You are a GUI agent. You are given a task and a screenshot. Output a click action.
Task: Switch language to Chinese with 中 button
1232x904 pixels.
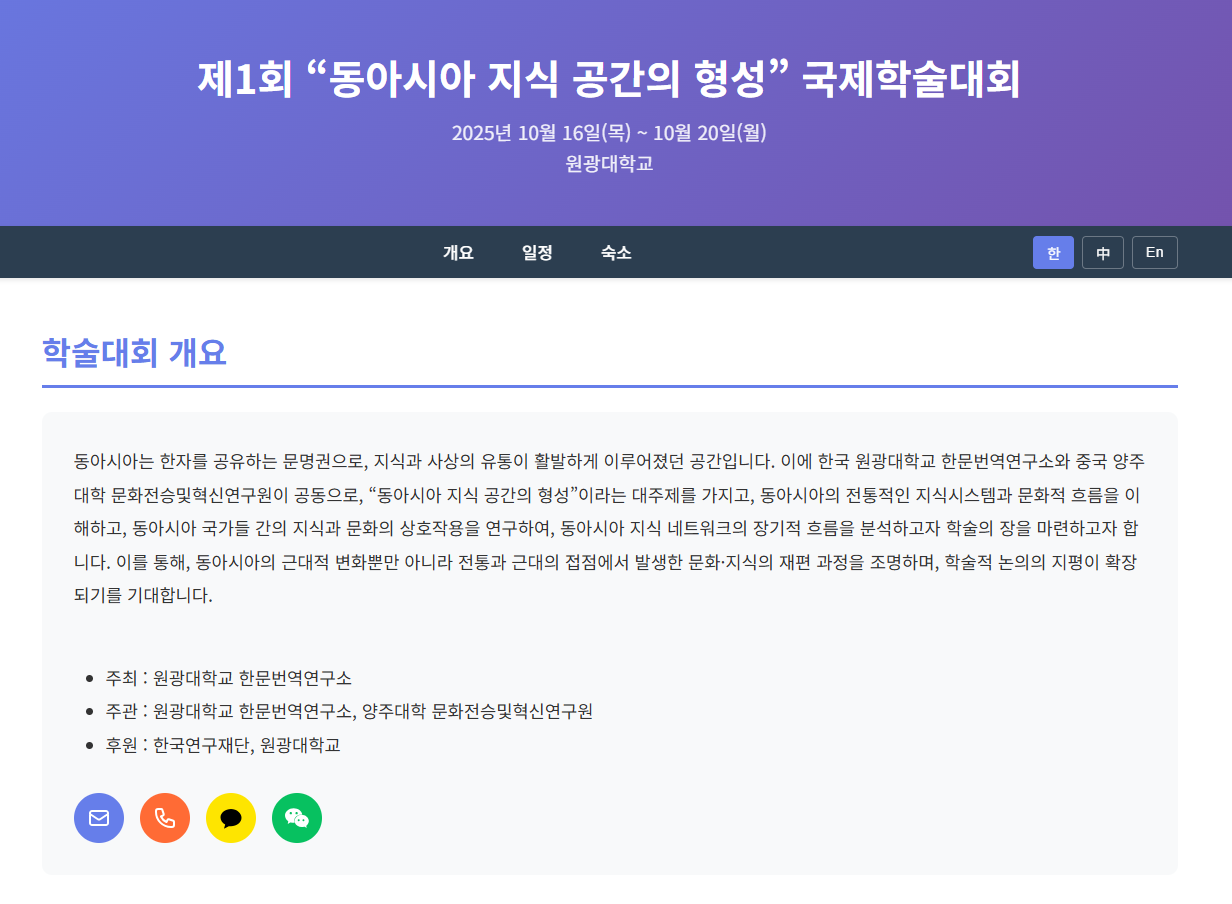point(1102,253)
